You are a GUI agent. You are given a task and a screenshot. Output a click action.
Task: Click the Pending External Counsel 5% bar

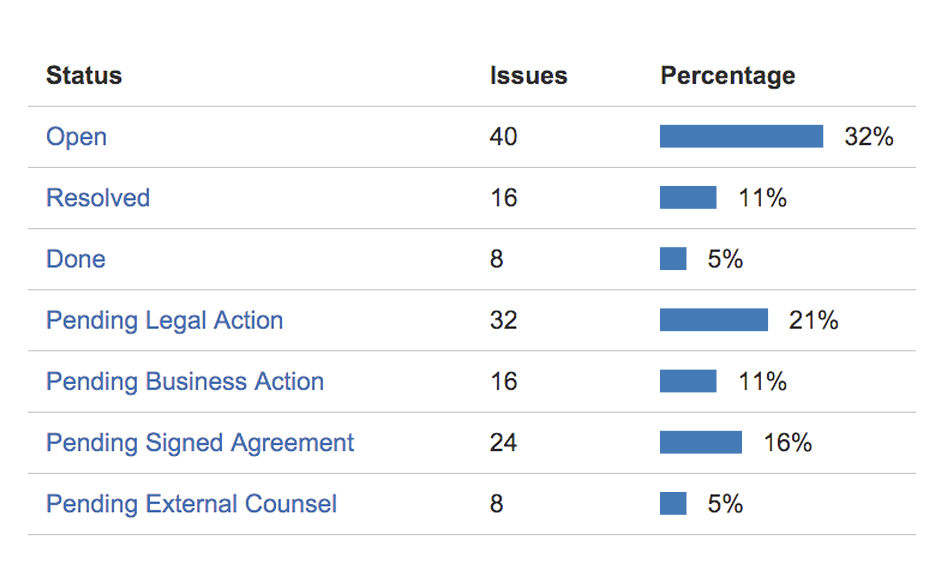click(673, 503)
